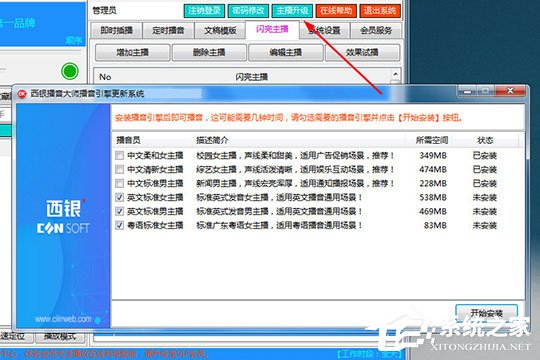Uncheck 英文标准男主播 checkbox

[x=119, y=211]
